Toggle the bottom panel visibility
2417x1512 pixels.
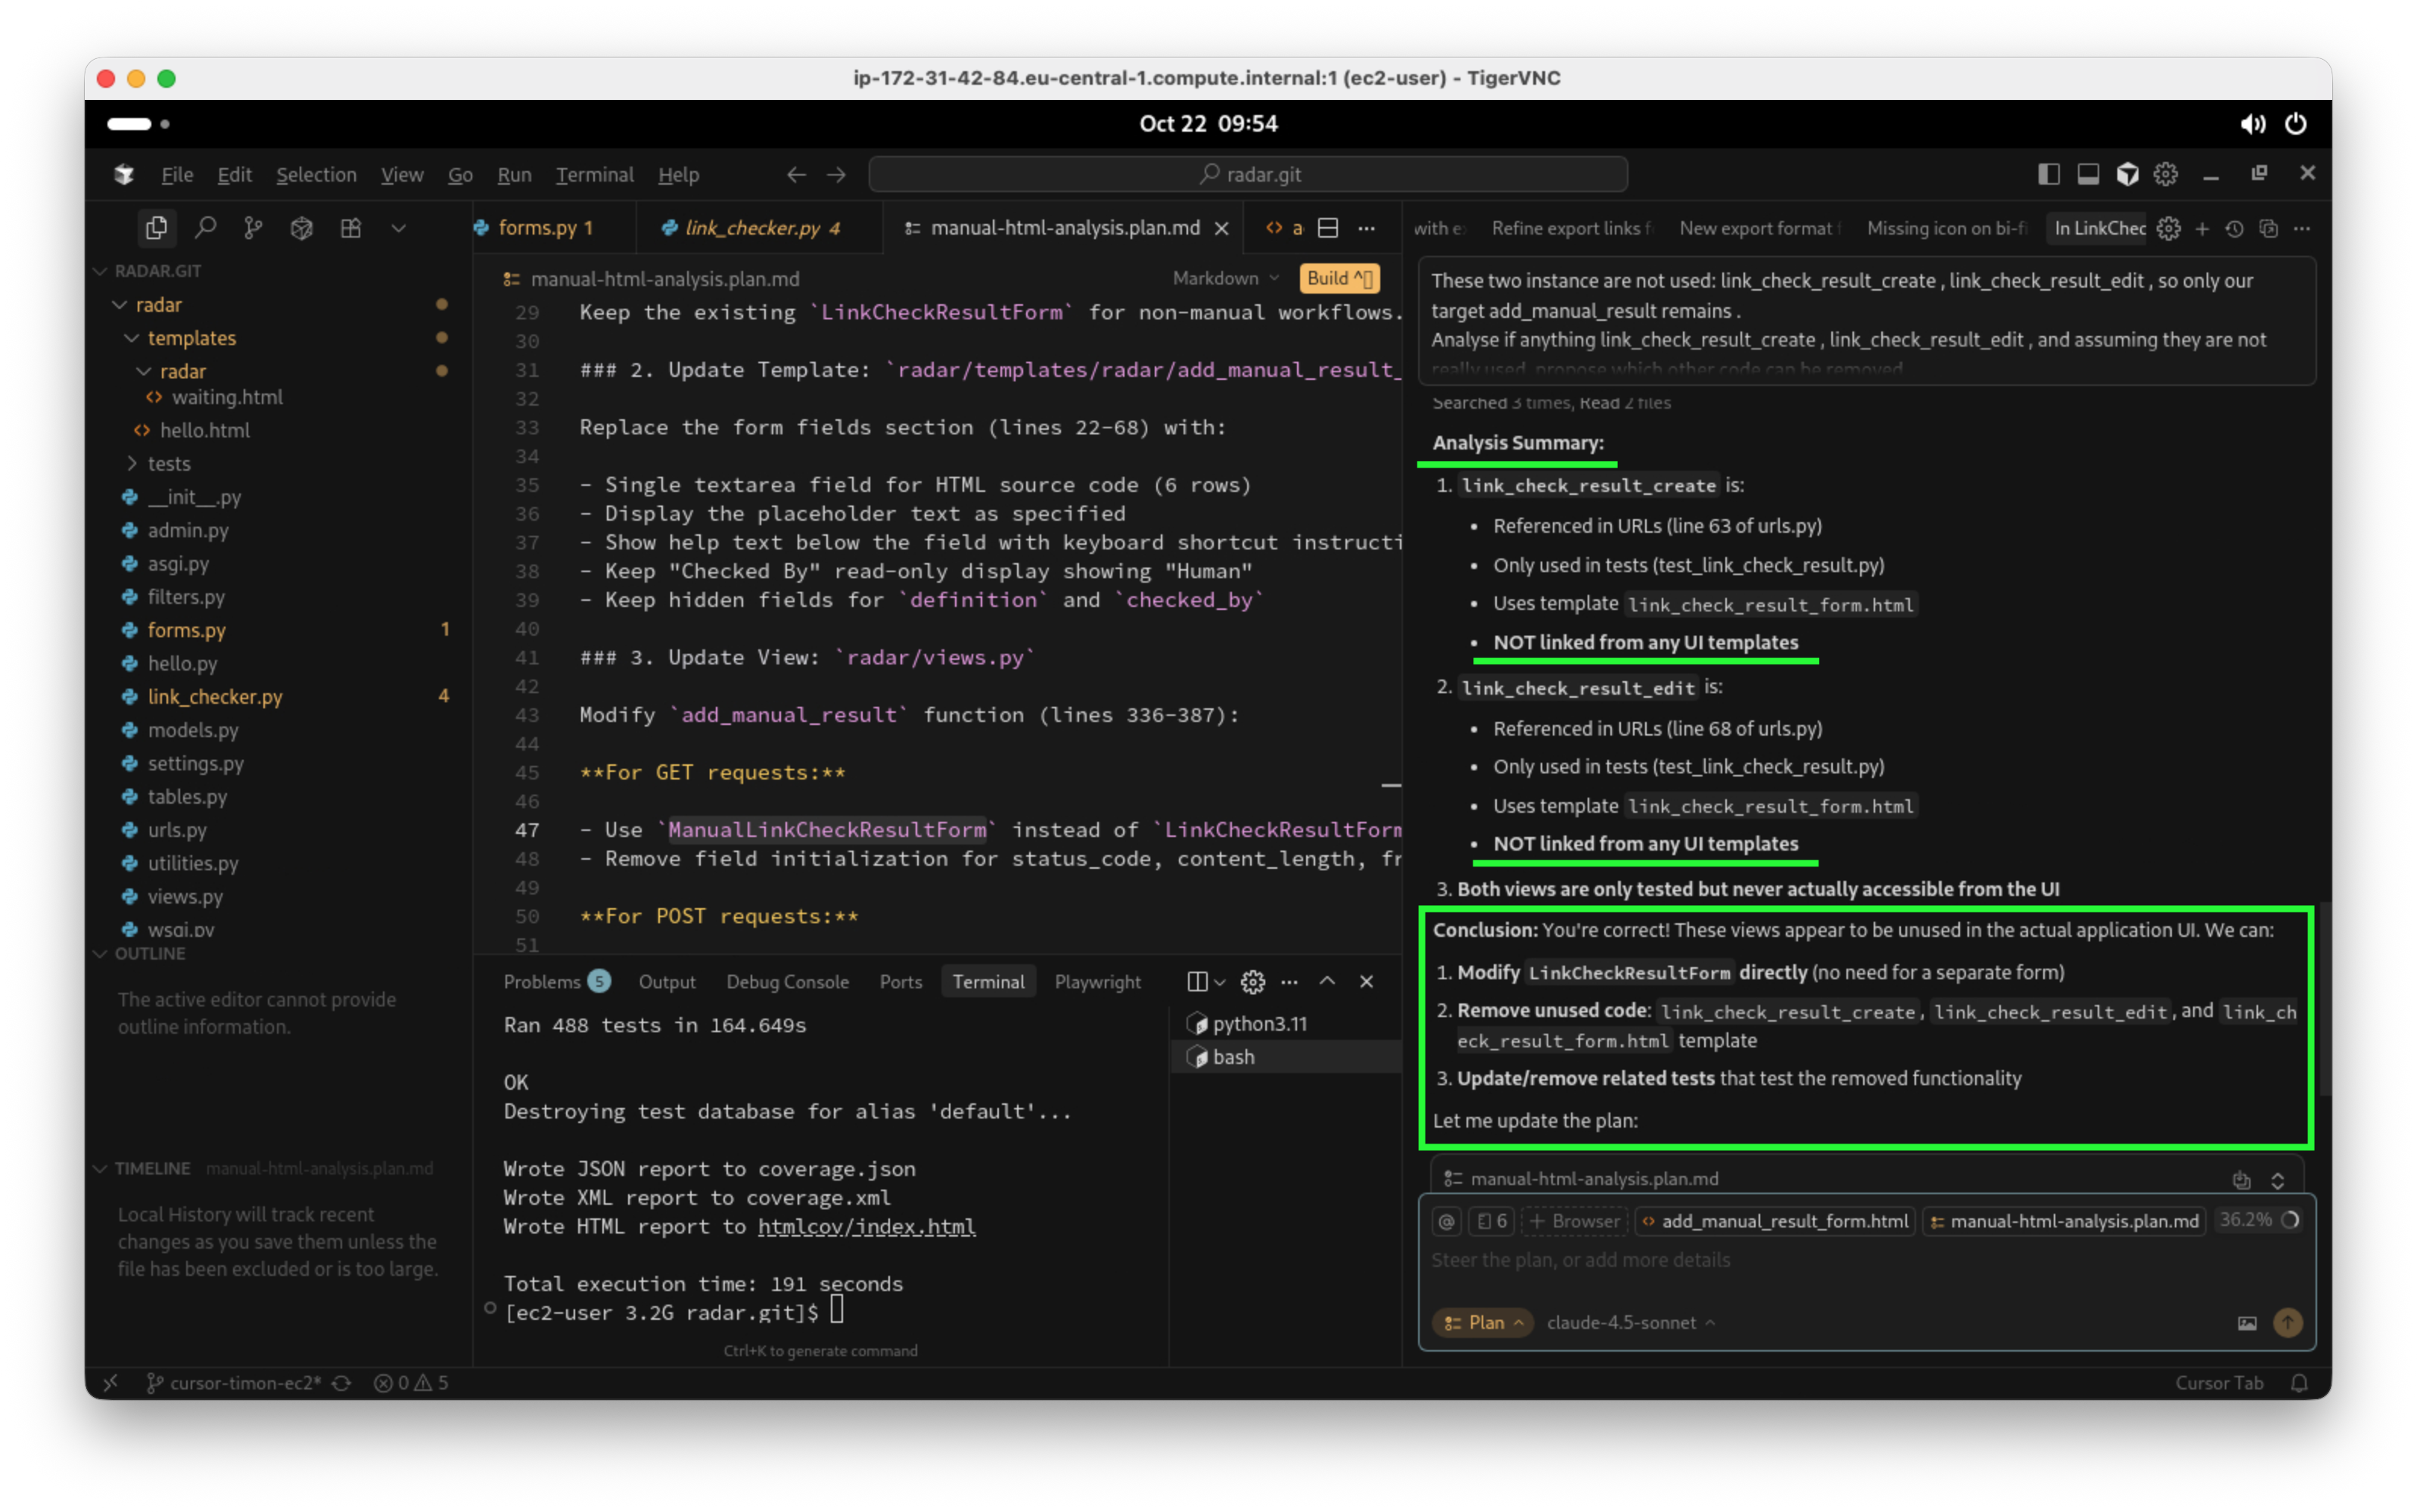[2088, 174]
